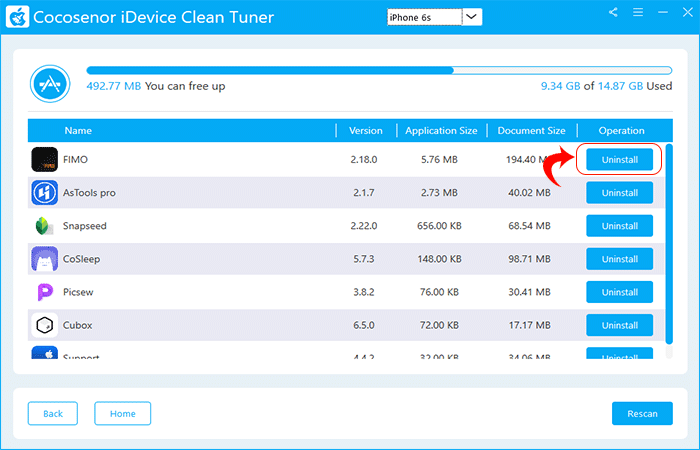Uninstall CoSleep
Screen dimensions: 700x450
pos(620,258)
